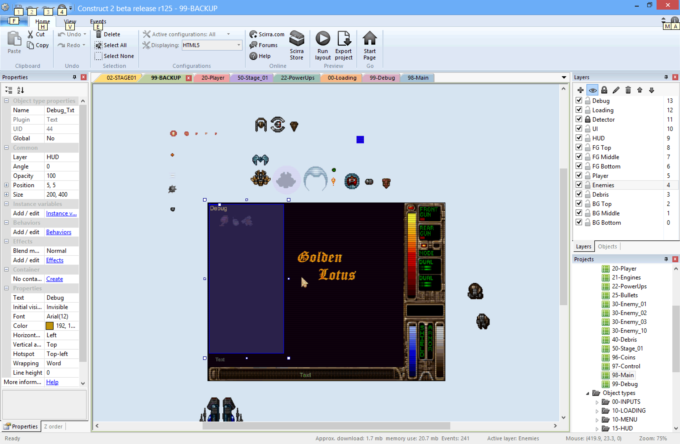The height and width of the screenshot is (444, 680).
Task: Click the Delete button in Selection group
Action: [108, 34]
